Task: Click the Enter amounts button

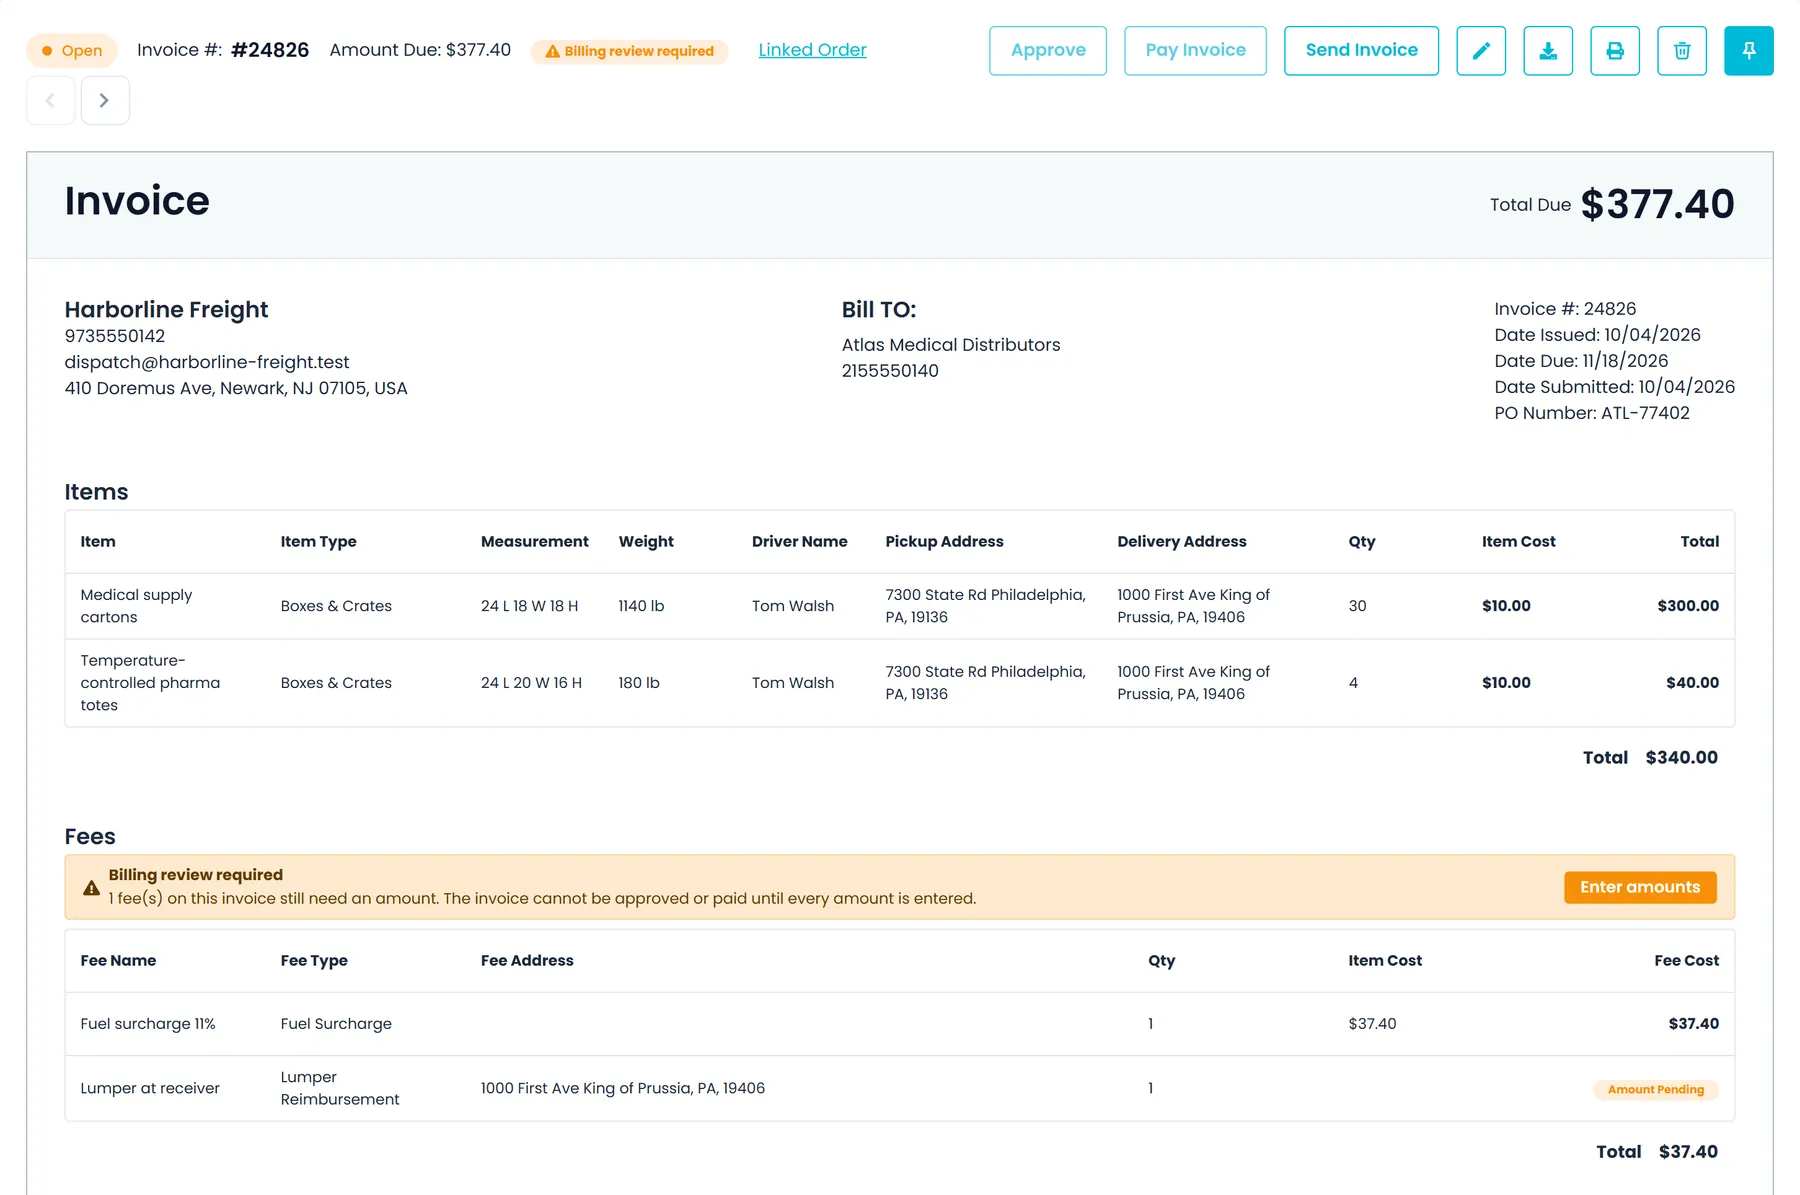Action: tap(1640, 887)
